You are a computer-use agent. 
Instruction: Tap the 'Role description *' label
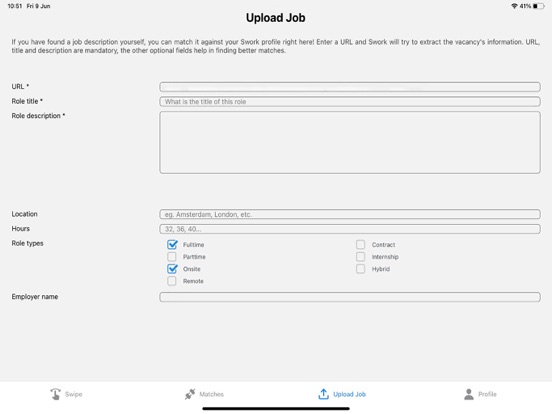tap(38, 116)
